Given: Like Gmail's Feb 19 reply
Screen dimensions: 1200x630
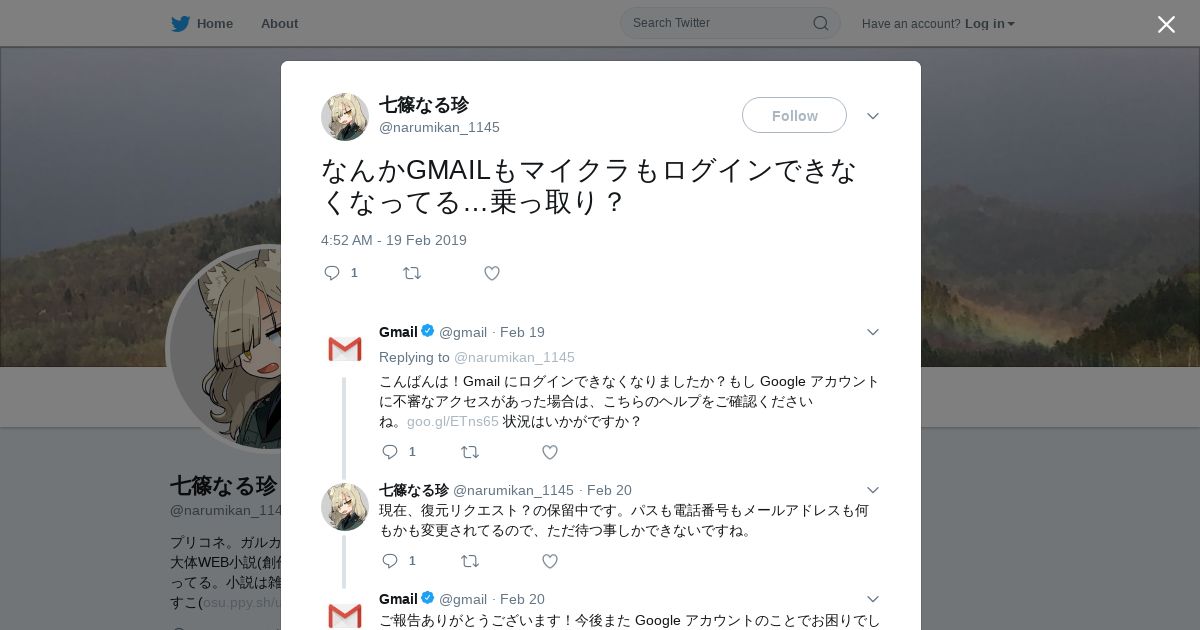Looking at the screenshot, I should pyautogui.click(x=550, y=452).
